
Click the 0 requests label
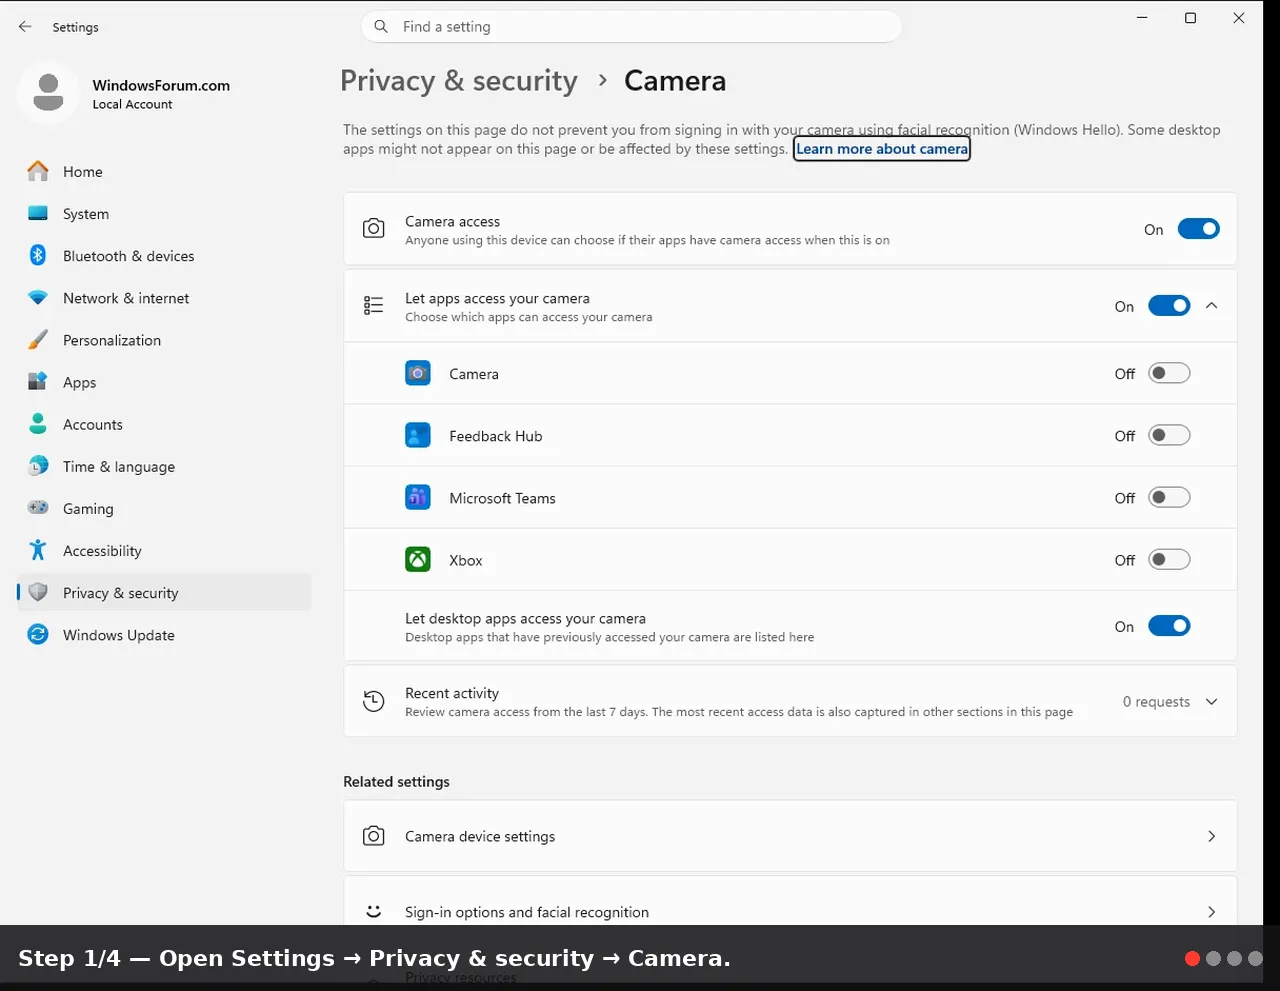(x=1156, y=702)
